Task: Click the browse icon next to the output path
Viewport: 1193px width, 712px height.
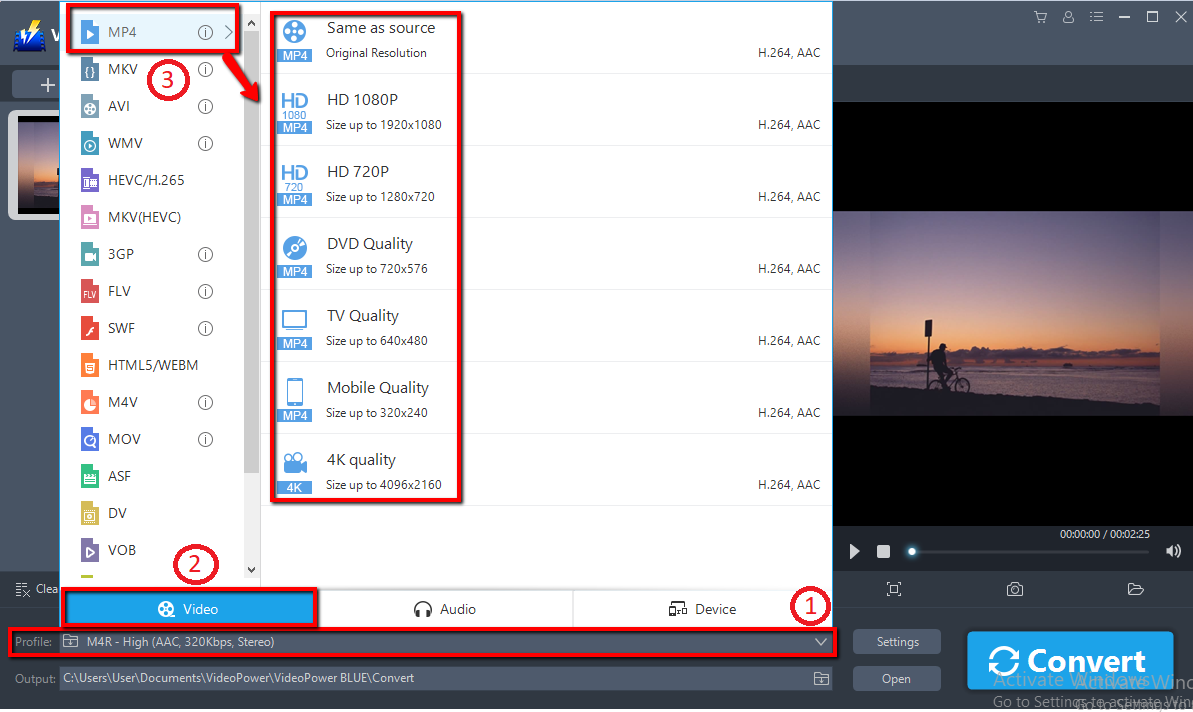Action: (x=820, y=678)
